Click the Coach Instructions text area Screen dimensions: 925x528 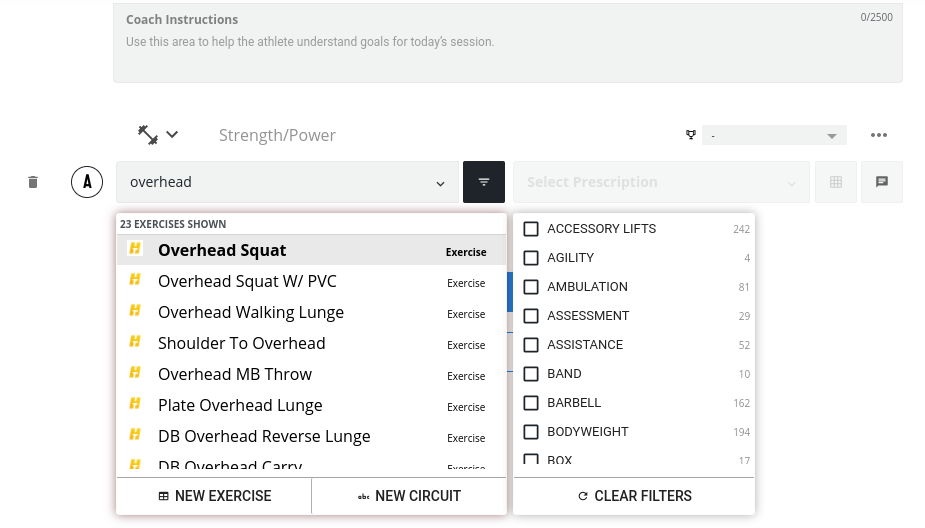point(507,48)
